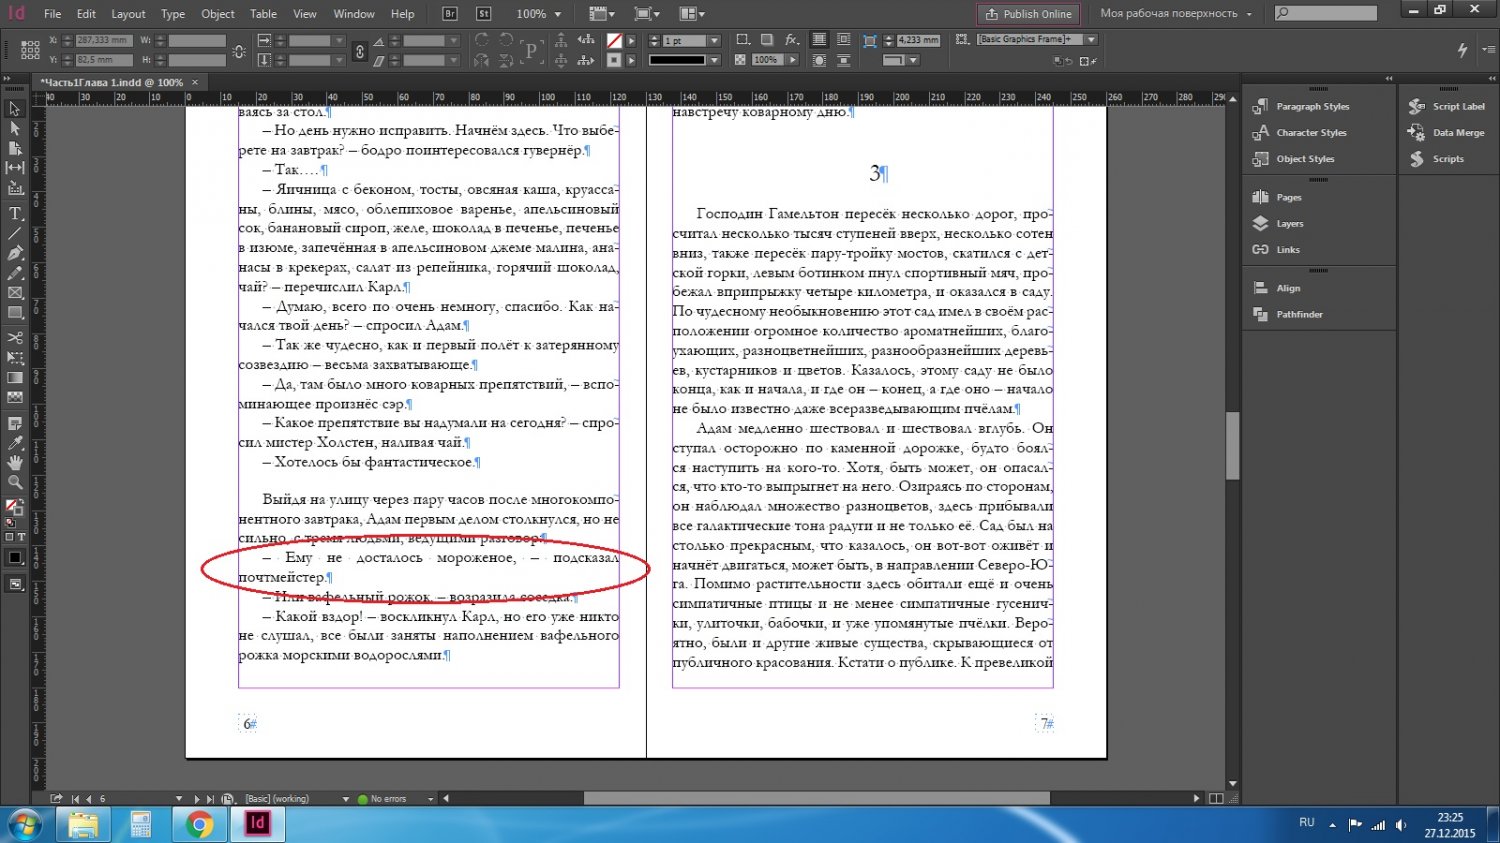Open the Character Styles panel
The width and height of the screenshot is (1500, 843).
pos(1300,132)
